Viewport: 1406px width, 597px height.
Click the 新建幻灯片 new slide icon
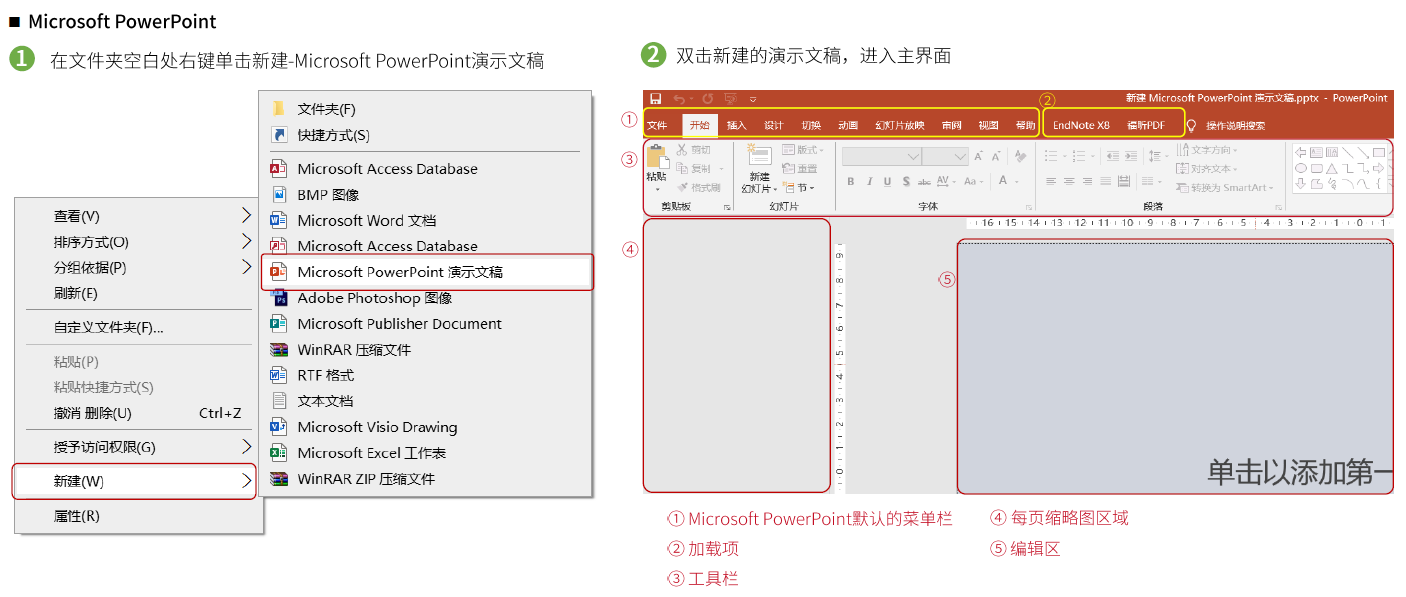[760, 155]
